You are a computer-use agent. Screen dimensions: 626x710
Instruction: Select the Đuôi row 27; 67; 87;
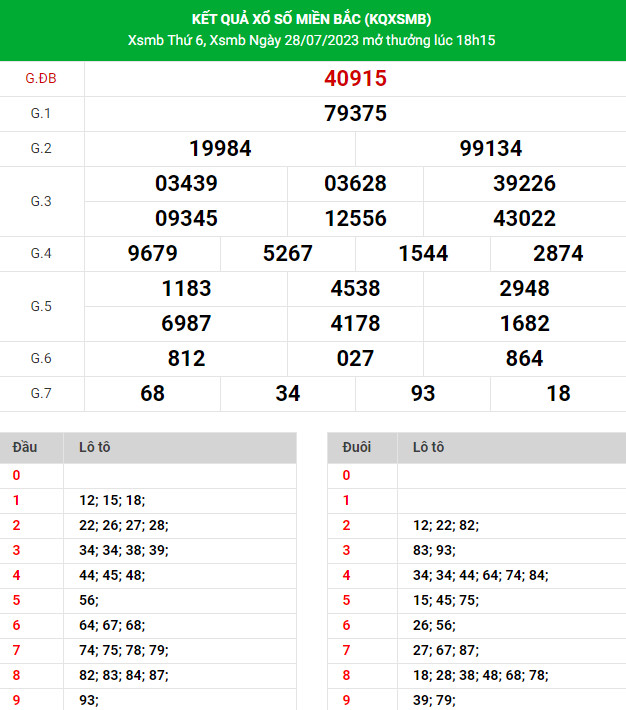pos(477,650)
